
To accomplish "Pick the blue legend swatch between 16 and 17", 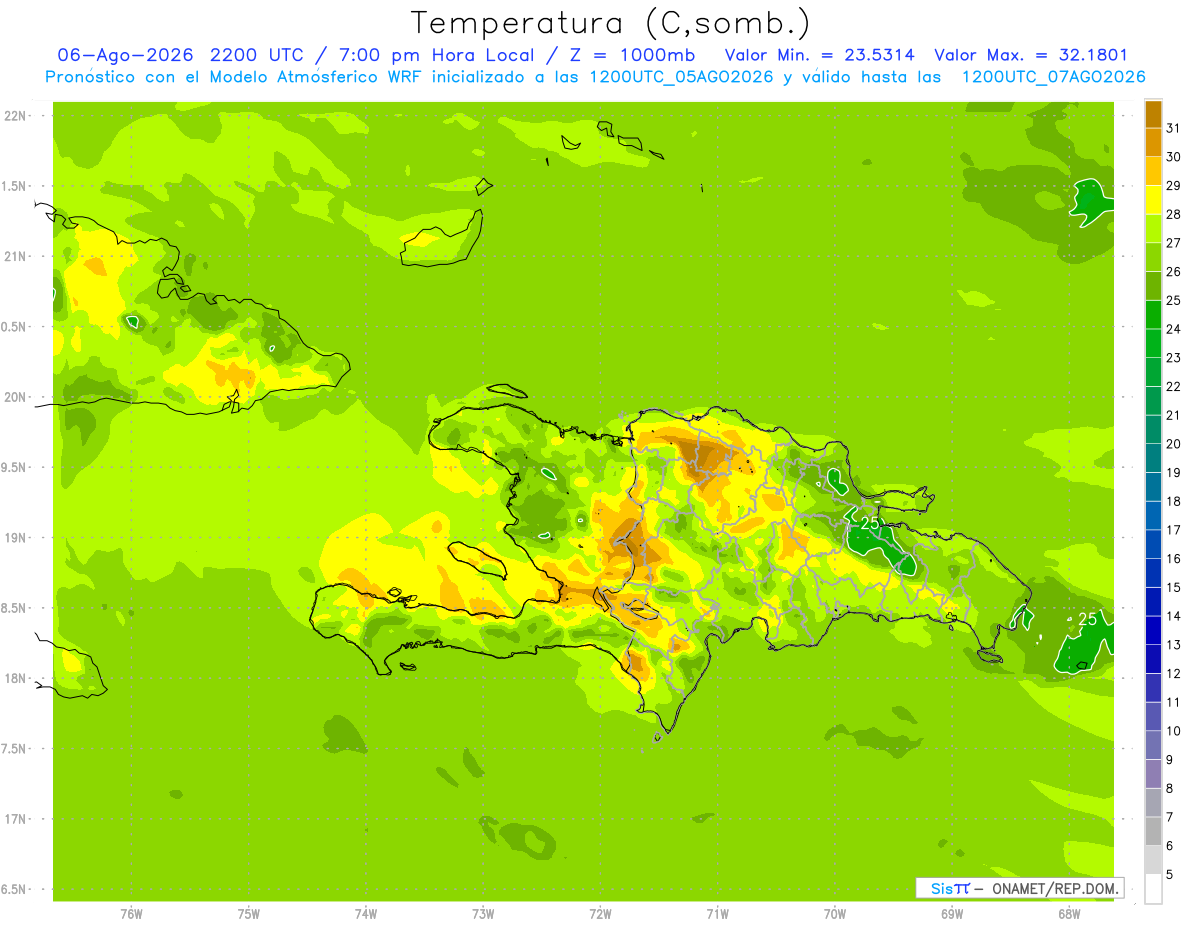I will pos(1153,544).
